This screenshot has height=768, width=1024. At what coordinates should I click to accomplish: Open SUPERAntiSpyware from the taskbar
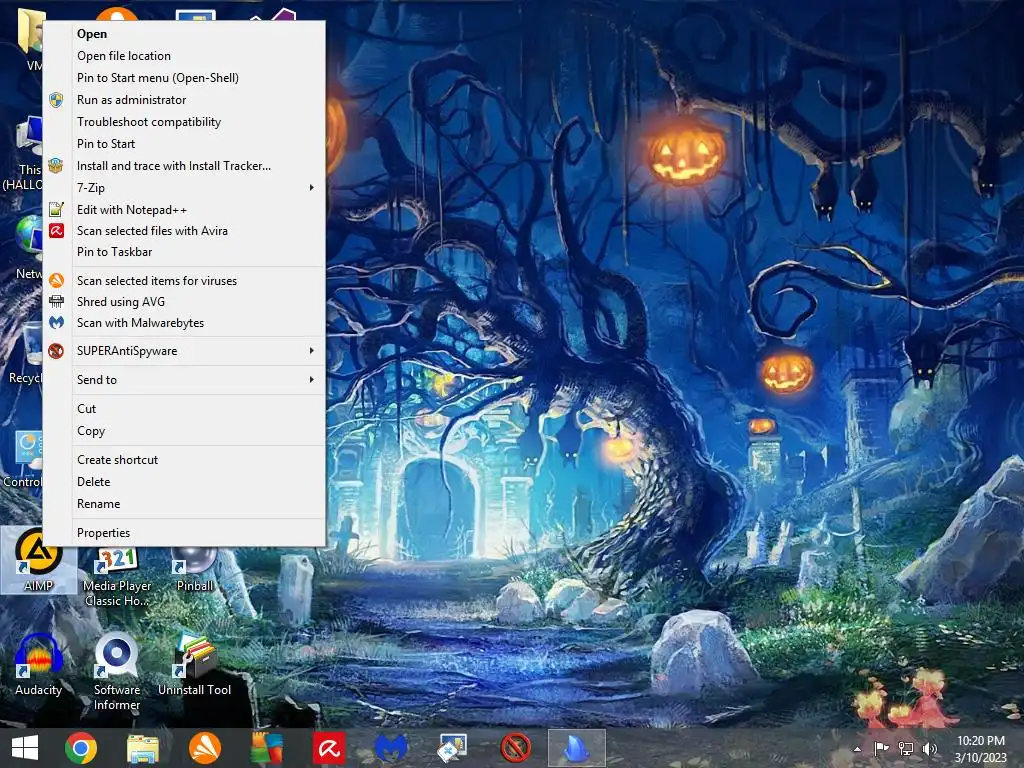pyautogui.click(x=515, y=748)
